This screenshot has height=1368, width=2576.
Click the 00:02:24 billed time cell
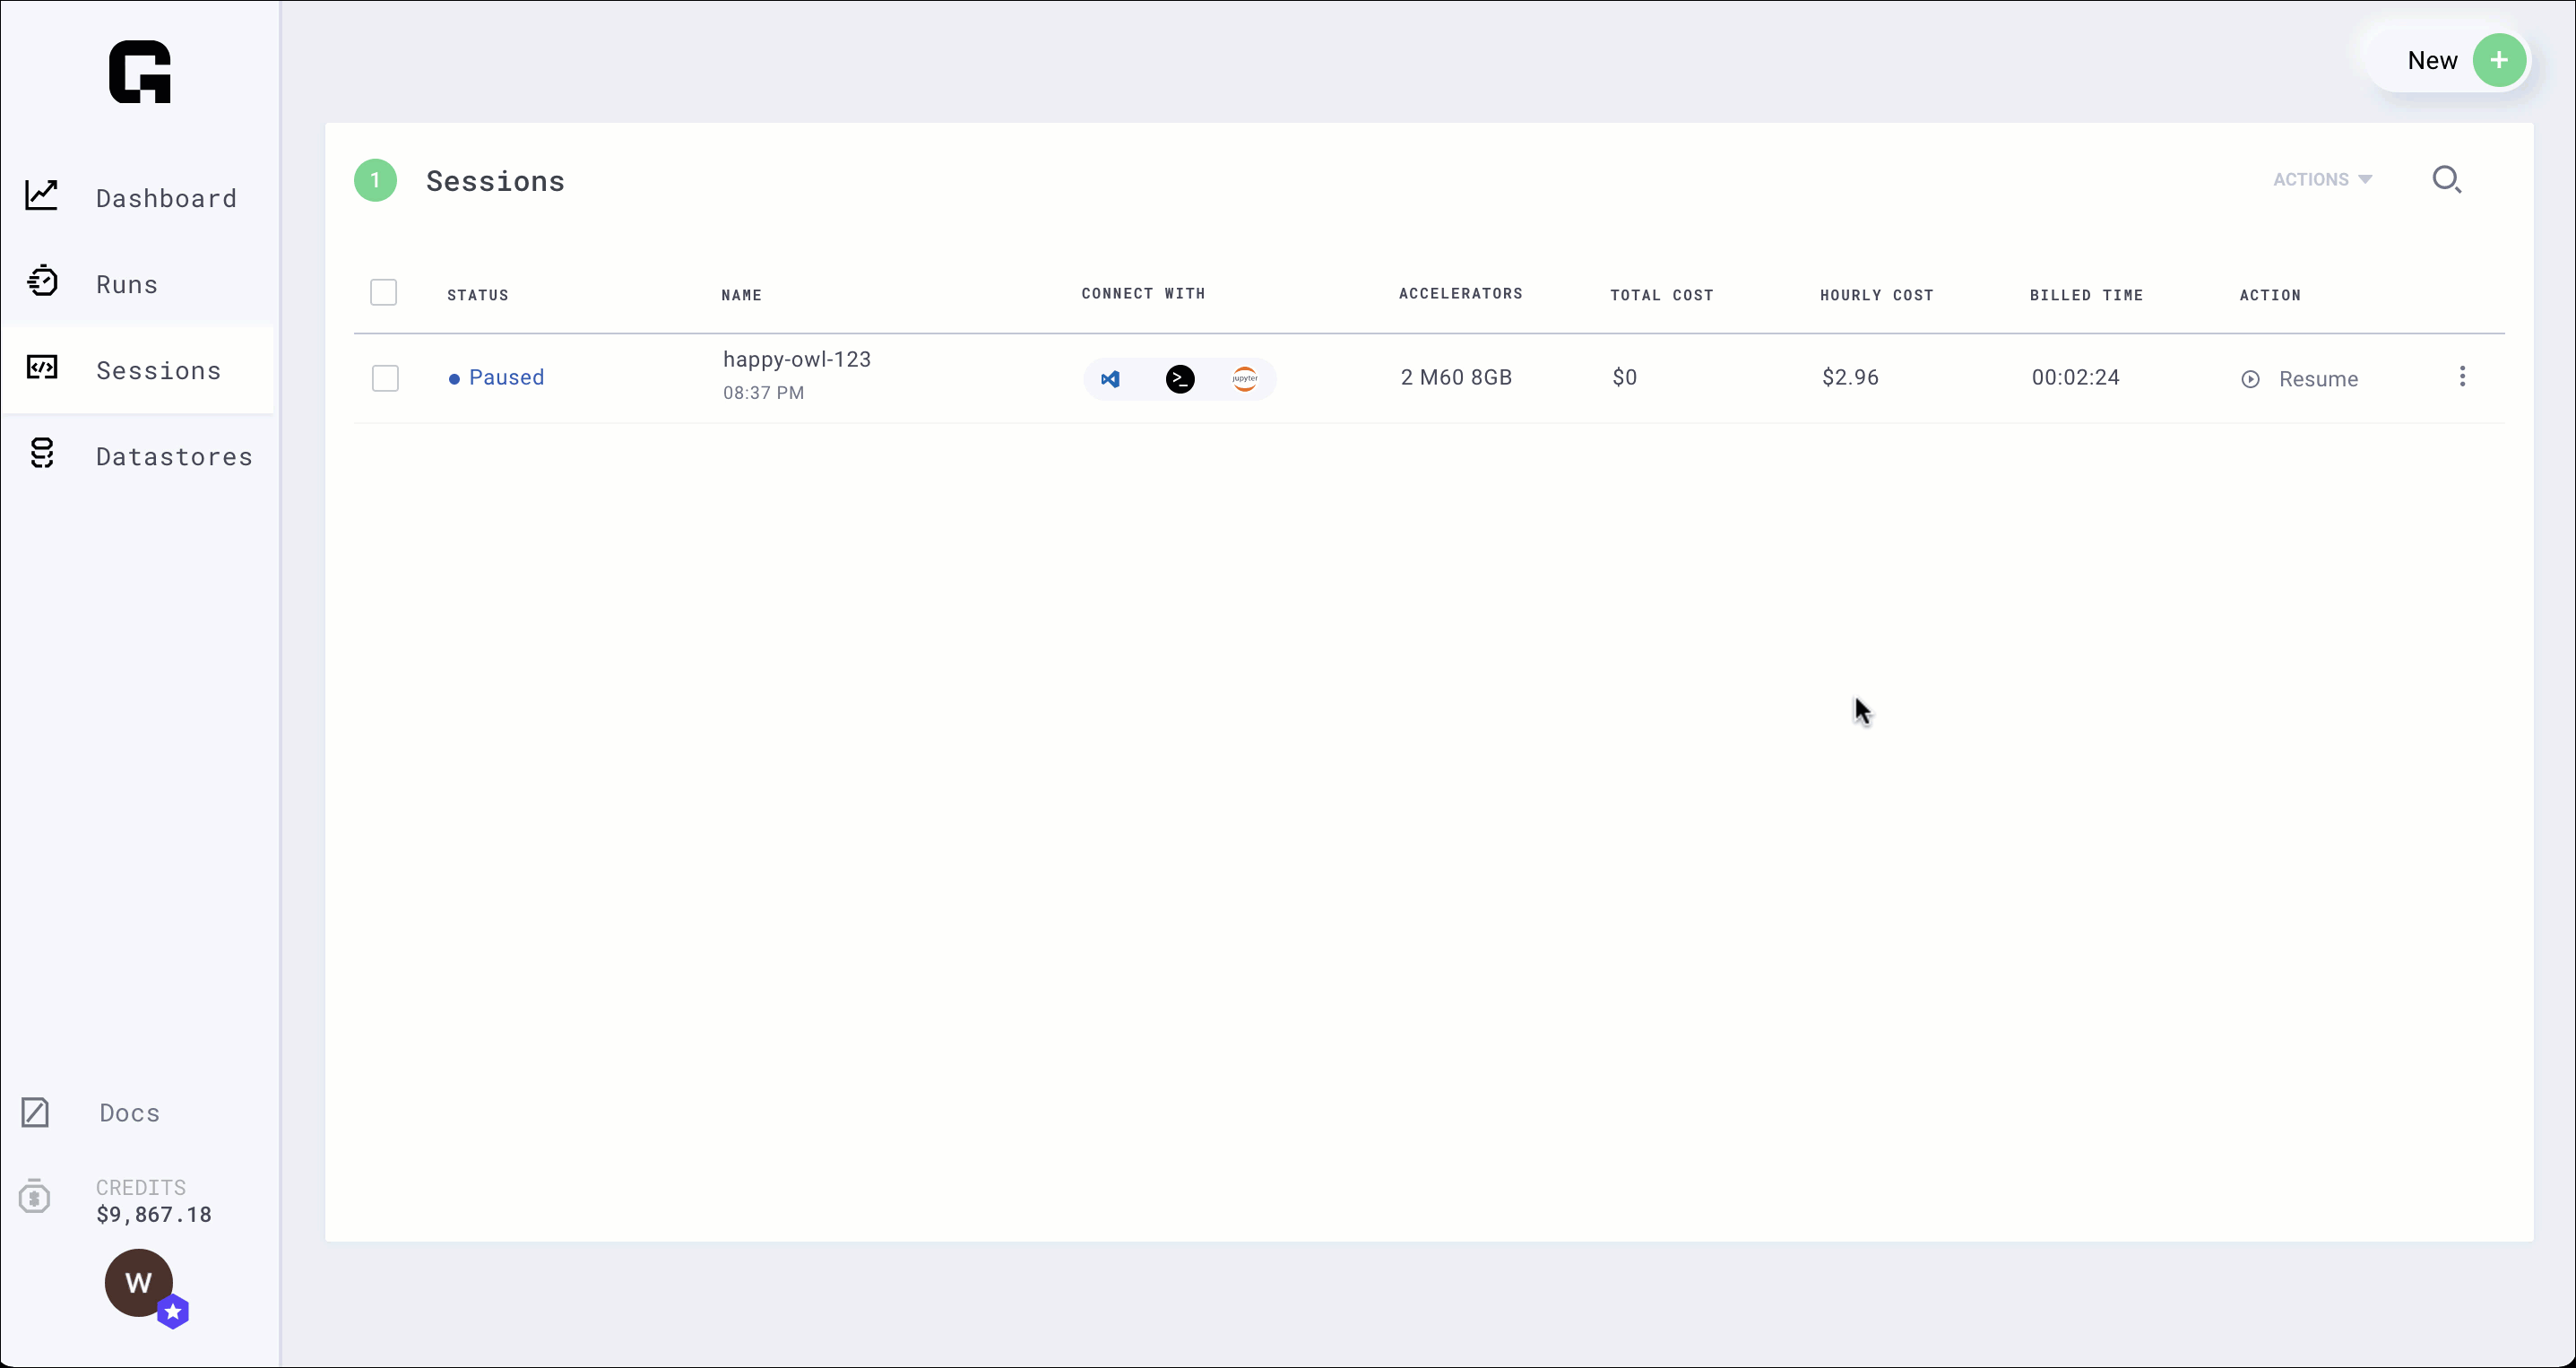(2076, 377)
